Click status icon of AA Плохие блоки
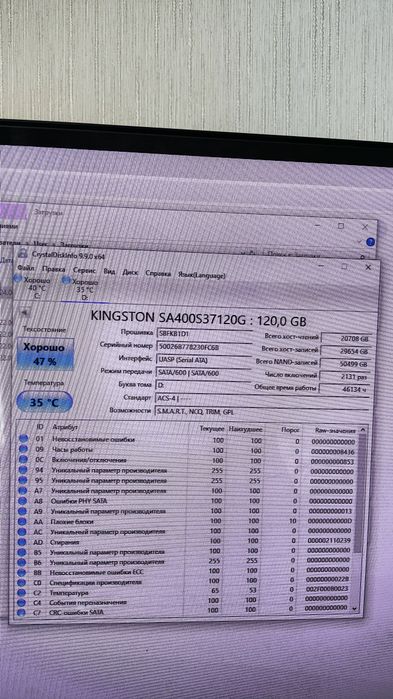 (22, 521)
